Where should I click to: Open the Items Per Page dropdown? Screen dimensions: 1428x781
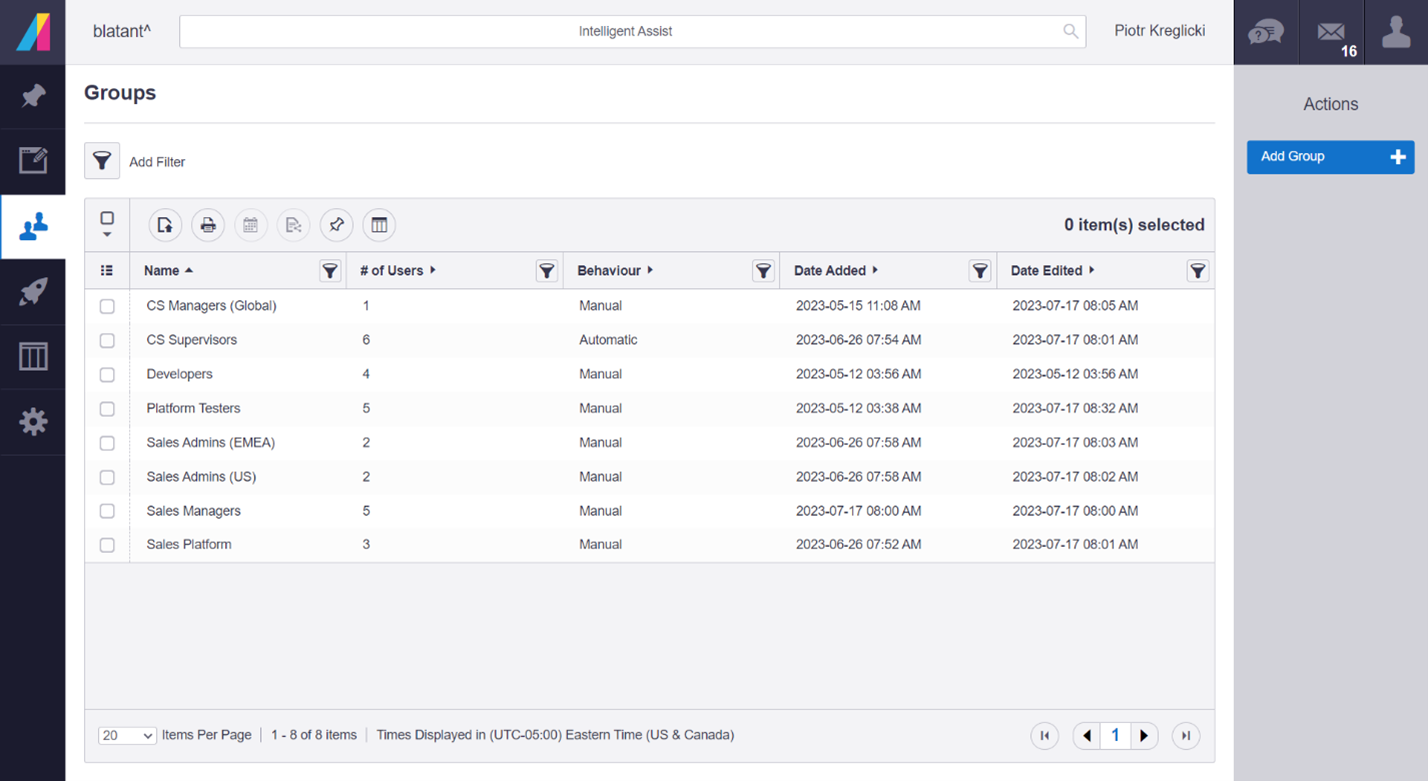coord(127,735)
